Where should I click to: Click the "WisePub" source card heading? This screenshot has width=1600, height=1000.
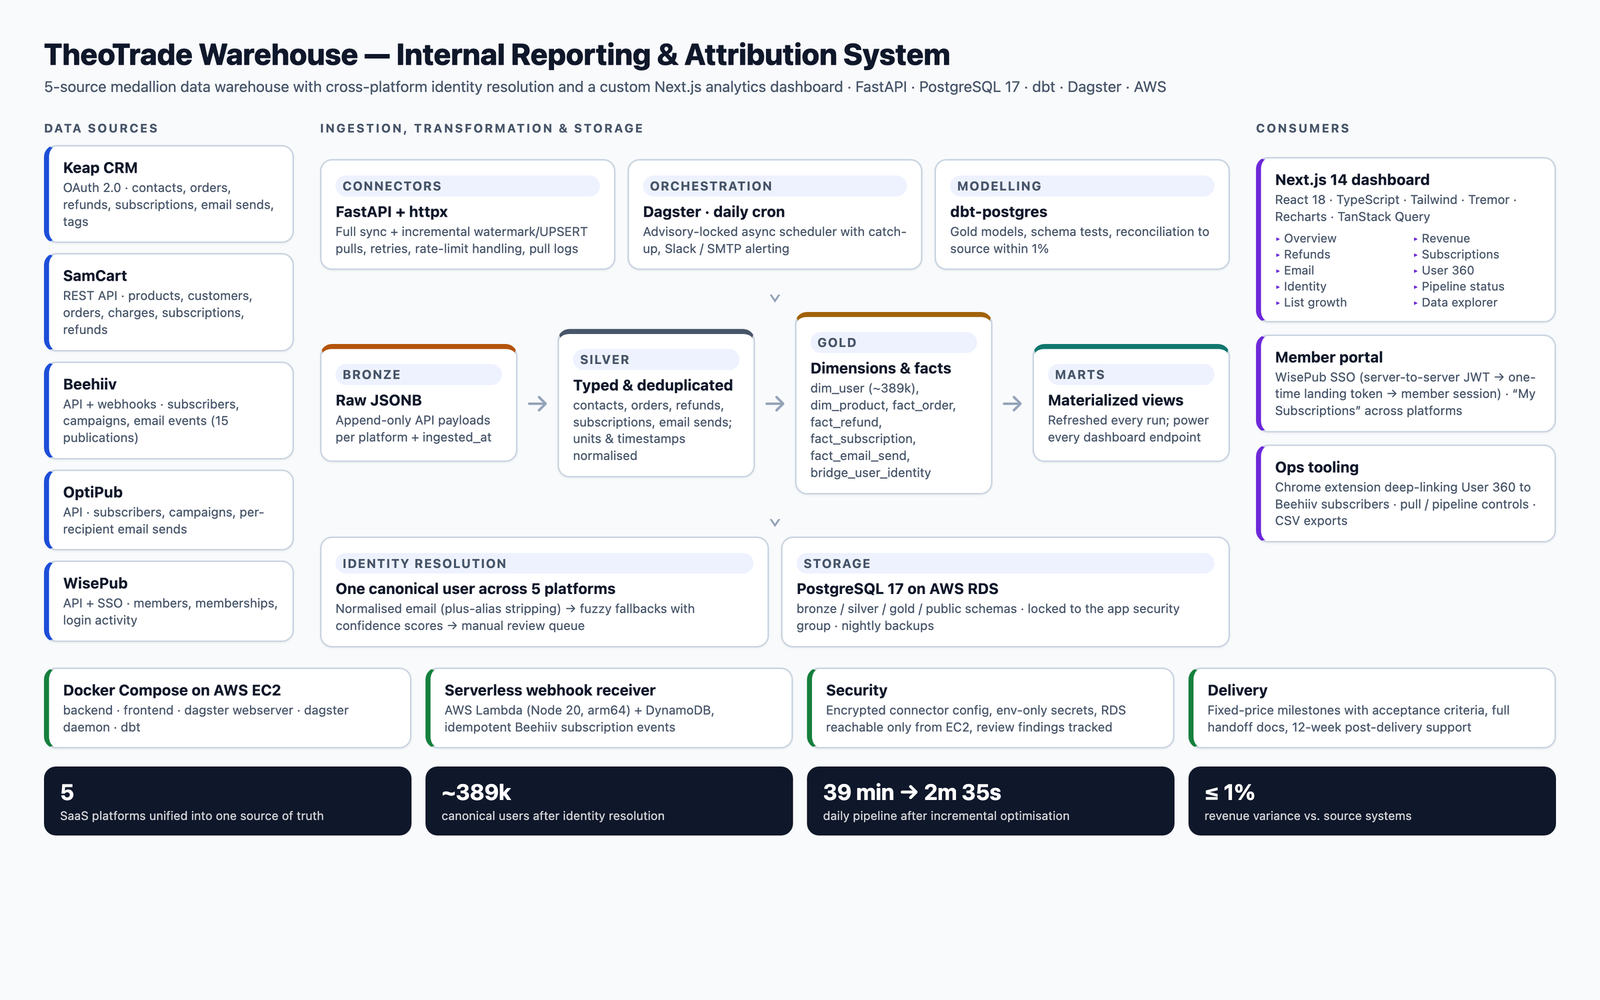pyautogui.click(x=95, y=583)
